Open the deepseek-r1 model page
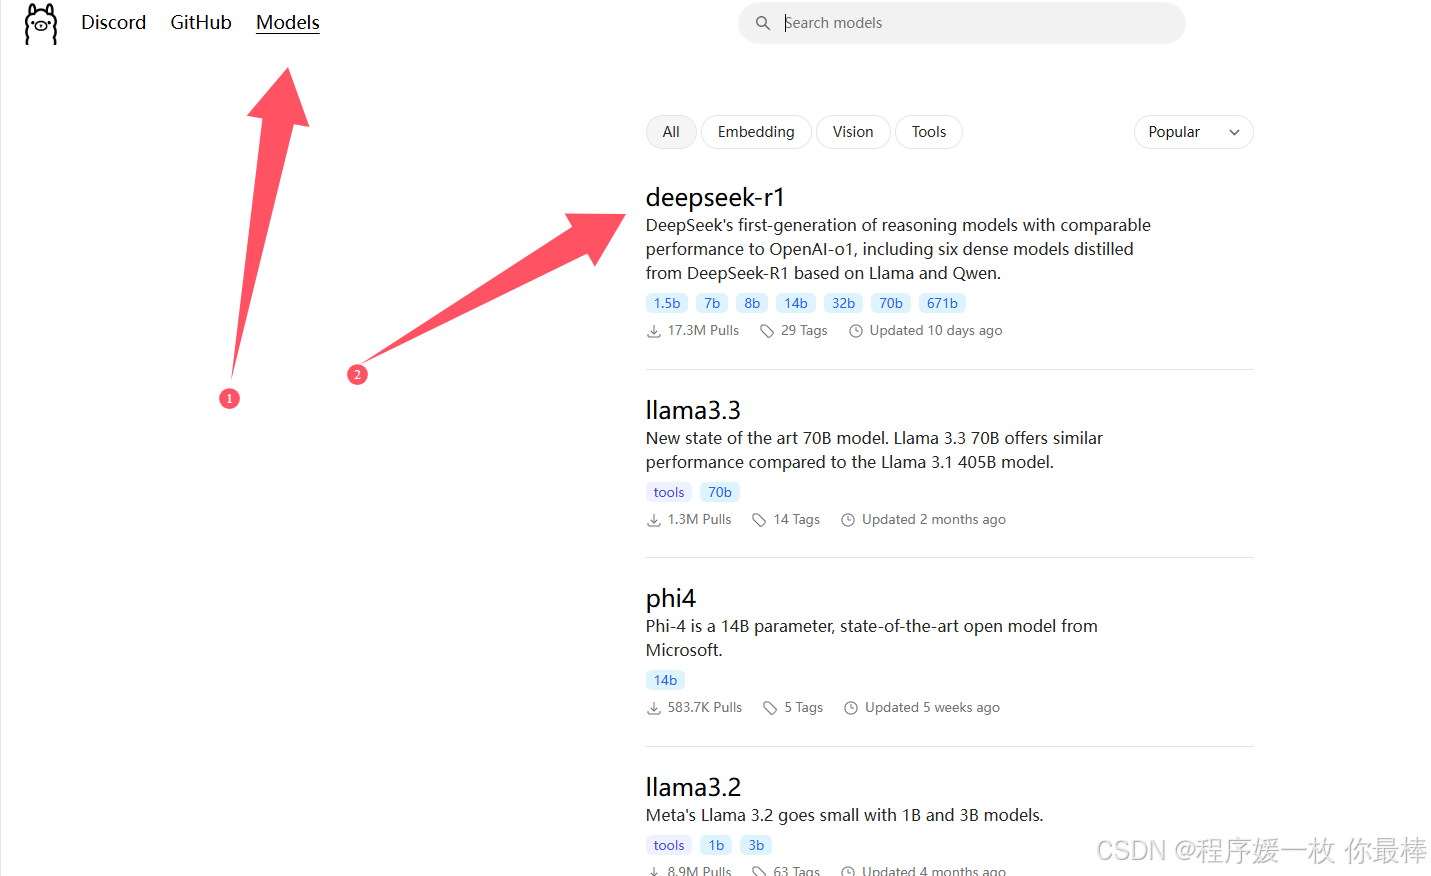Viewport: 1431px width, 876px height. pos(715,197)
